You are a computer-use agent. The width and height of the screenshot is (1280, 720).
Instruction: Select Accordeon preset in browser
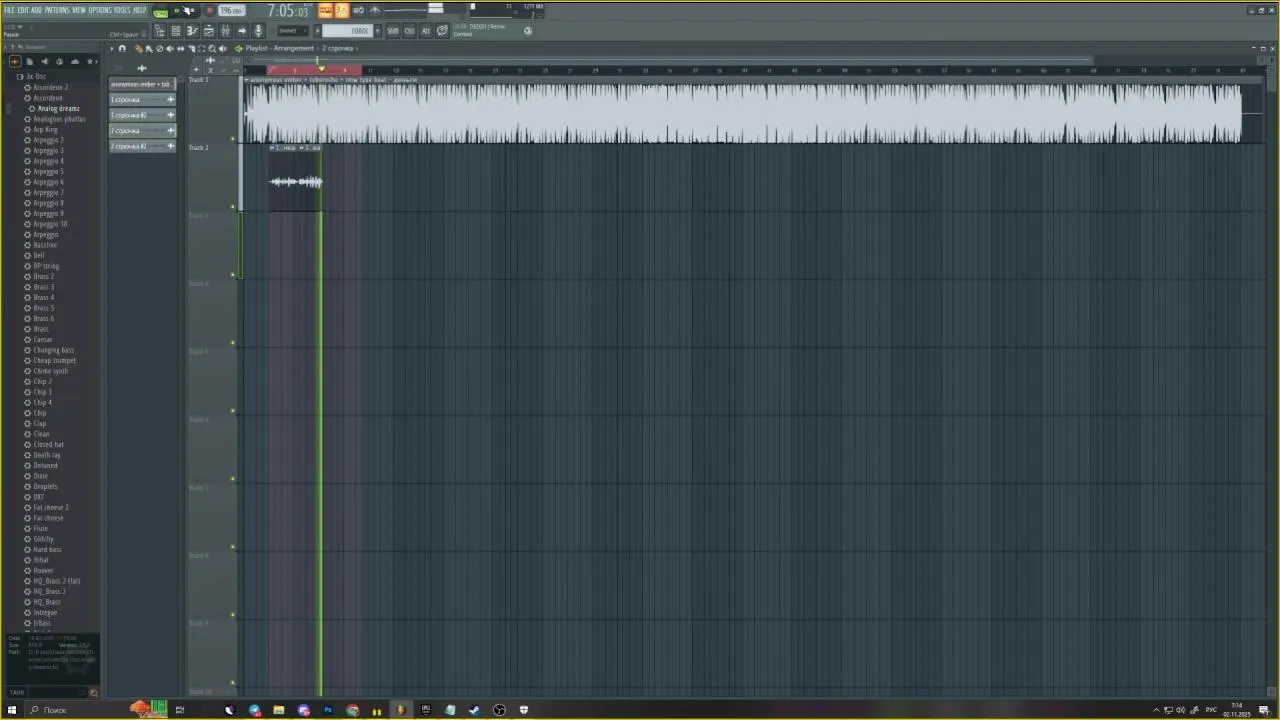47,98
